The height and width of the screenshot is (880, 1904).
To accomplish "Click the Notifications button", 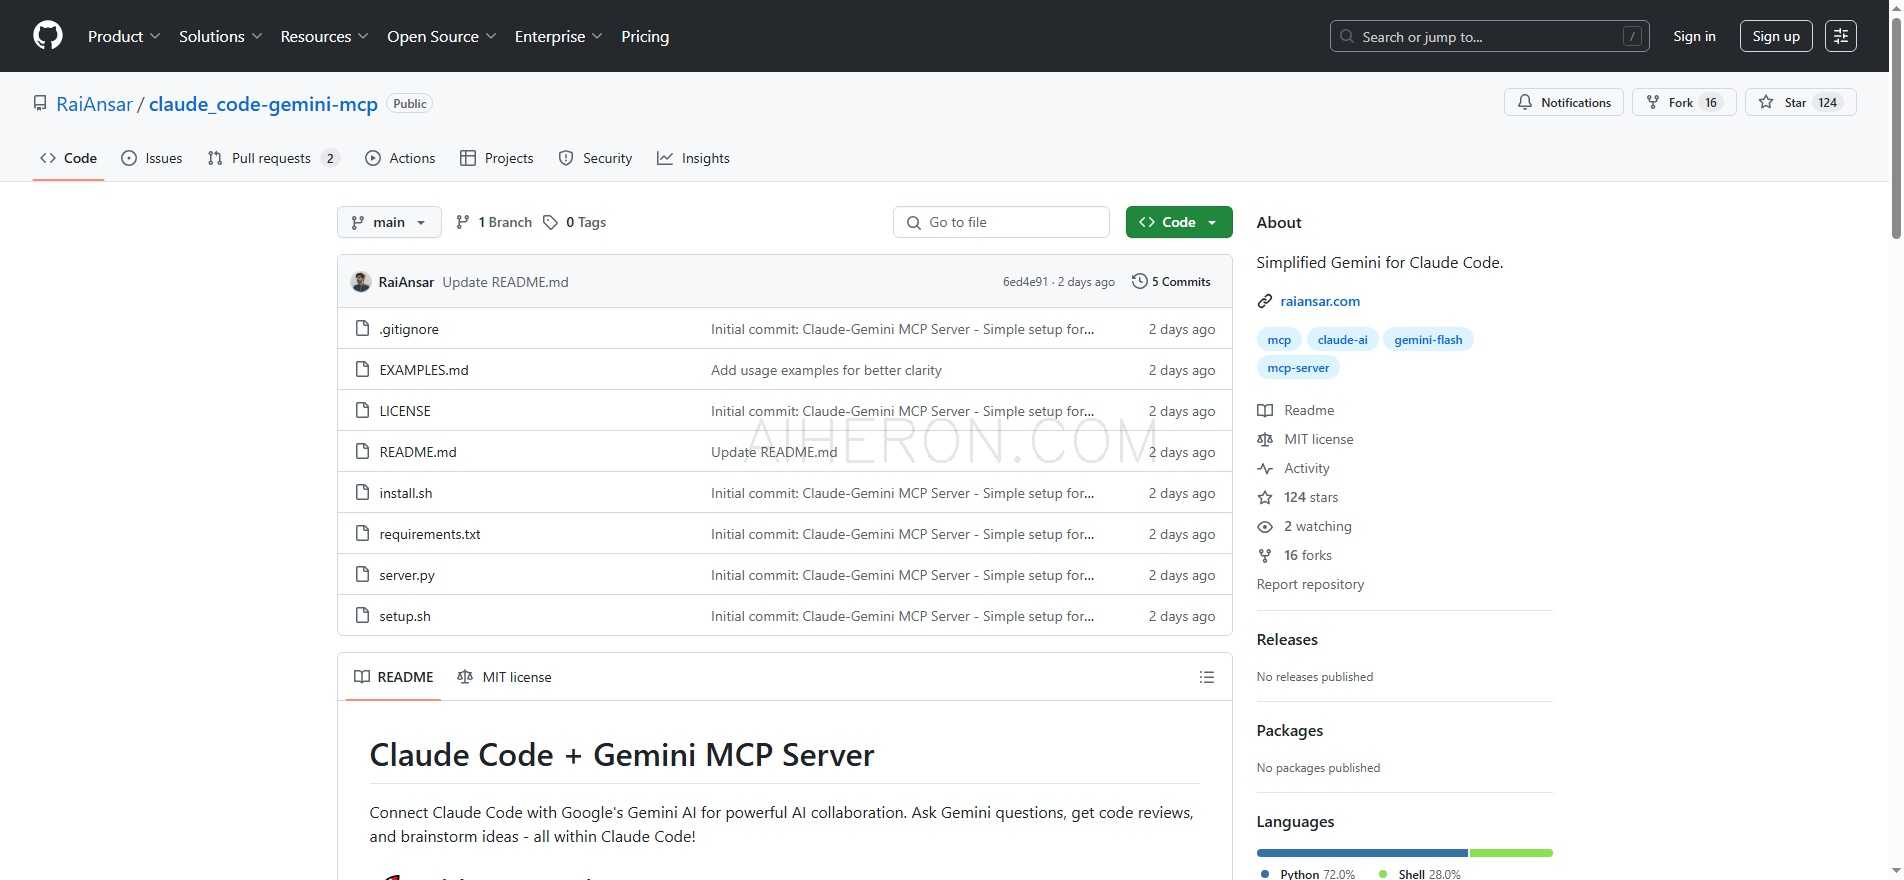I will coord(1564,102).
